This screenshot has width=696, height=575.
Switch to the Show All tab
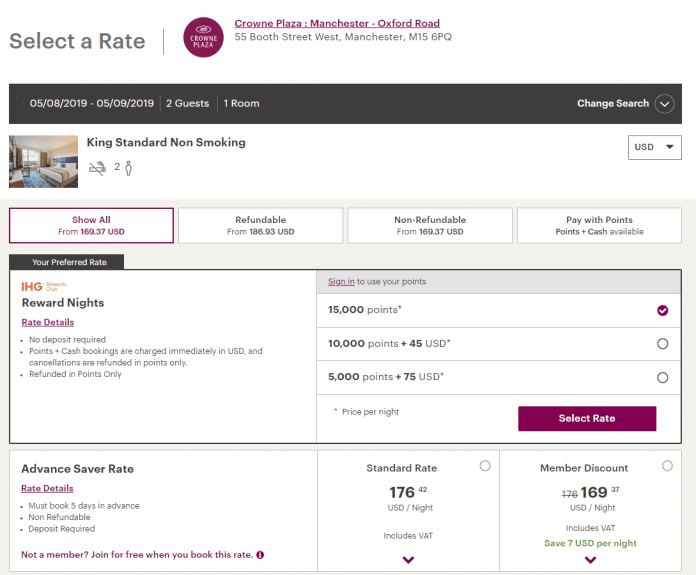click(91, 226)
